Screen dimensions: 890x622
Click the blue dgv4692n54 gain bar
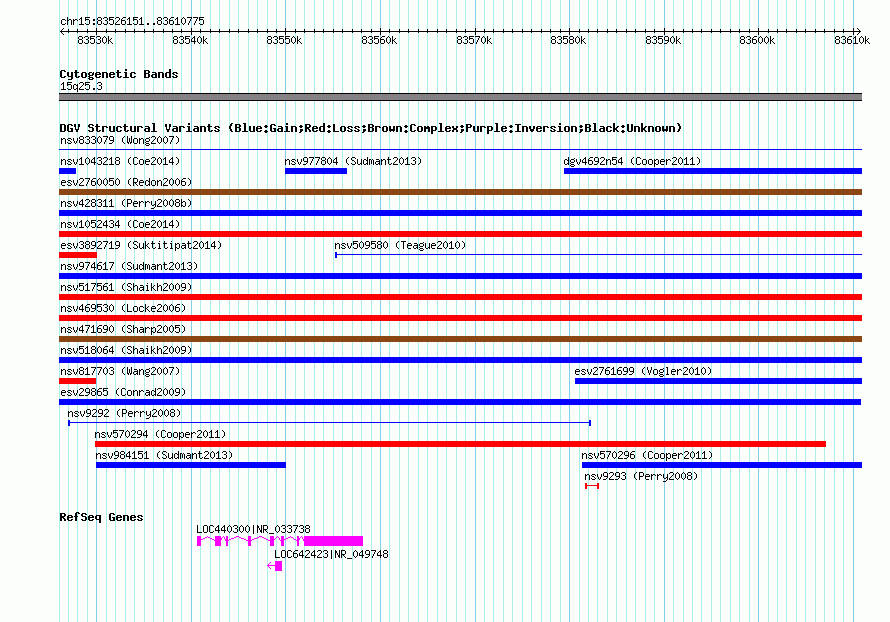pyautogui.click(x=713, y=171)
